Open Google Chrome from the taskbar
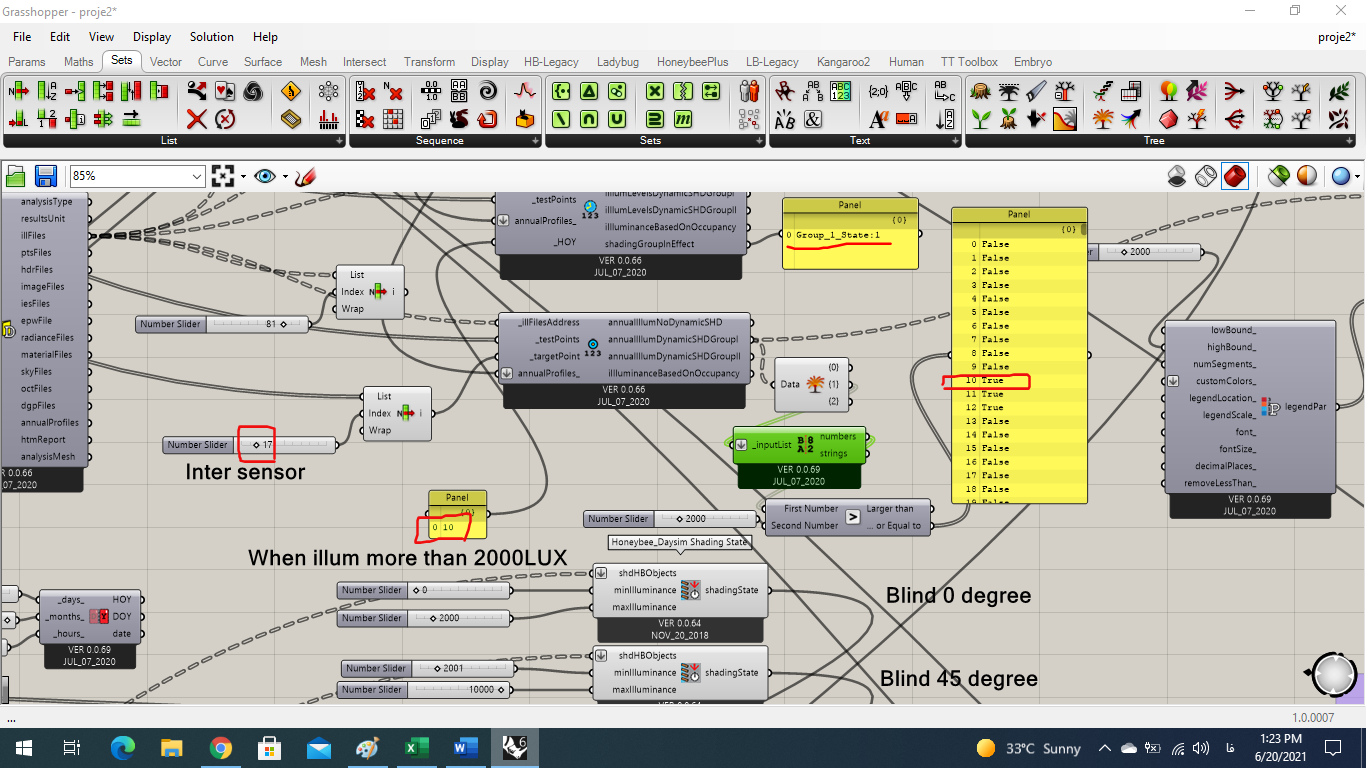The width and height of the screenshot is (1366, 768). 221,747
